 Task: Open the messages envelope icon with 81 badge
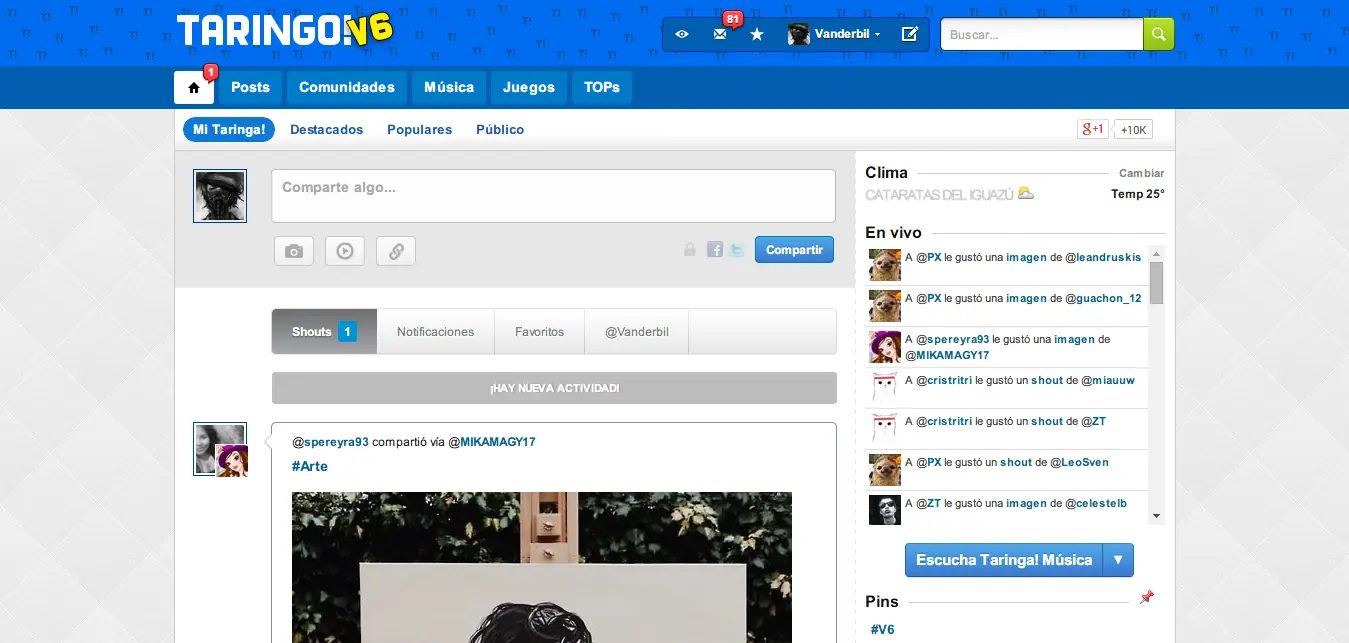720,34
